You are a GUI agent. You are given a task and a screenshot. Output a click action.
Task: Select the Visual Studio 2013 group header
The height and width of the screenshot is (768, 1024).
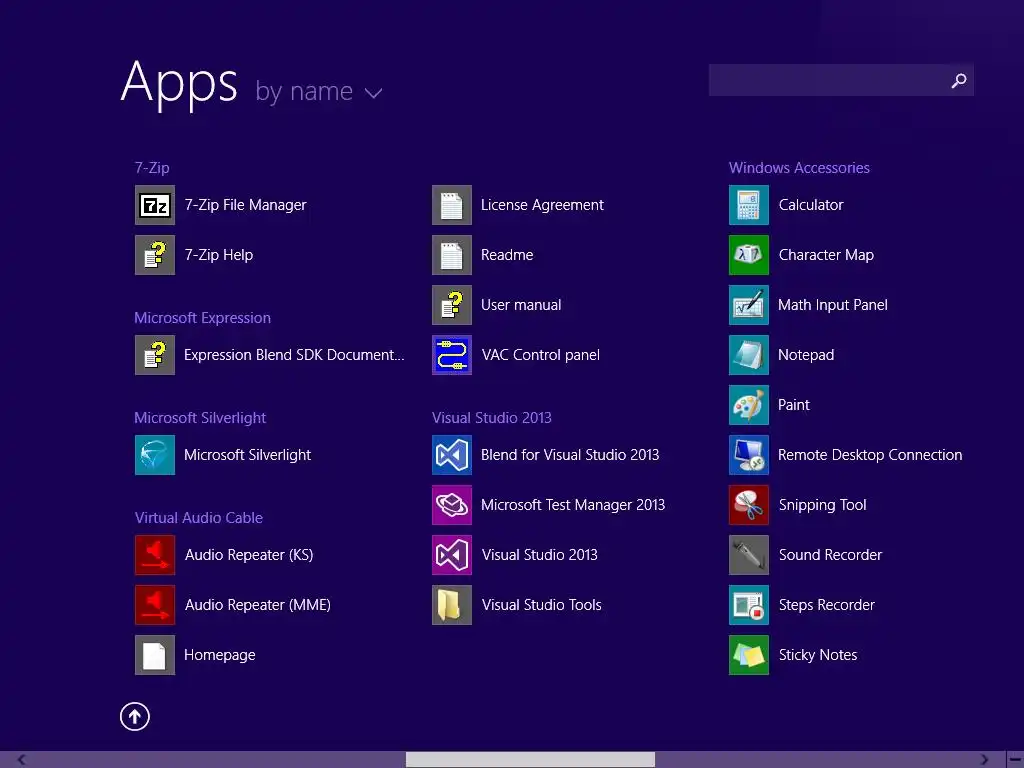coord(492,418)
